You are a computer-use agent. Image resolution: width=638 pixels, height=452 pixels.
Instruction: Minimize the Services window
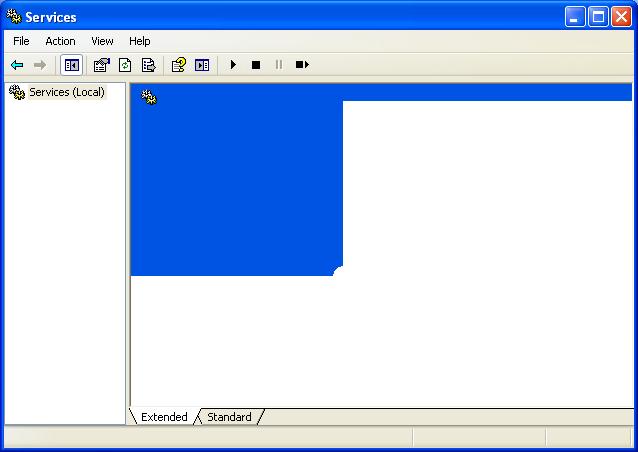(x=575, y=17)
